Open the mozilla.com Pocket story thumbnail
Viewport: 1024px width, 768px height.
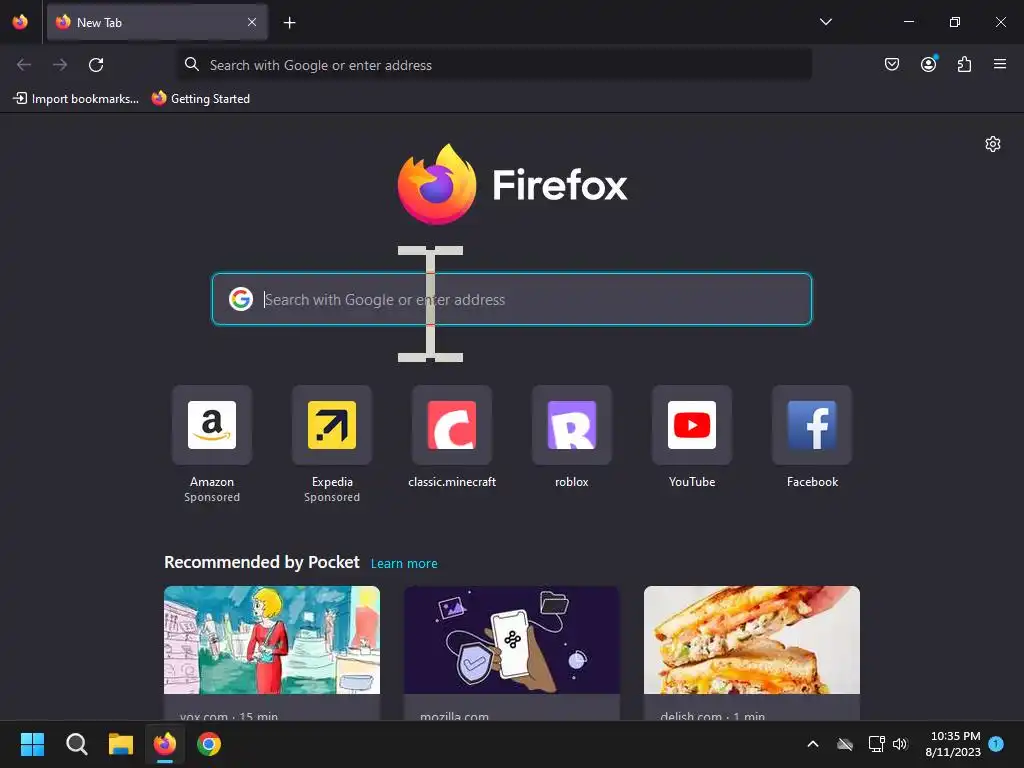coord(512,640)
